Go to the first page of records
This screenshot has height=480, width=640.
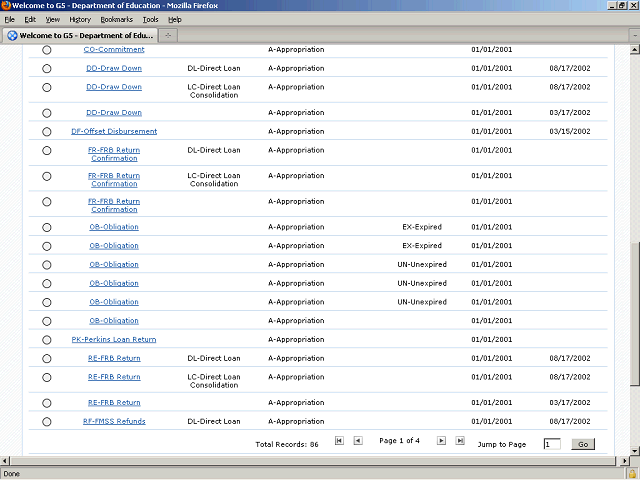(339, 441)
